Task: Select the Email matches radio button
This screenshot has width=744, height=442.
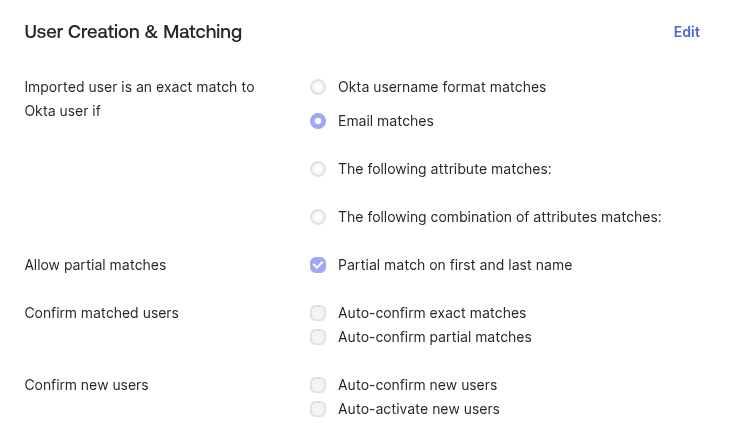Action: 318,121
